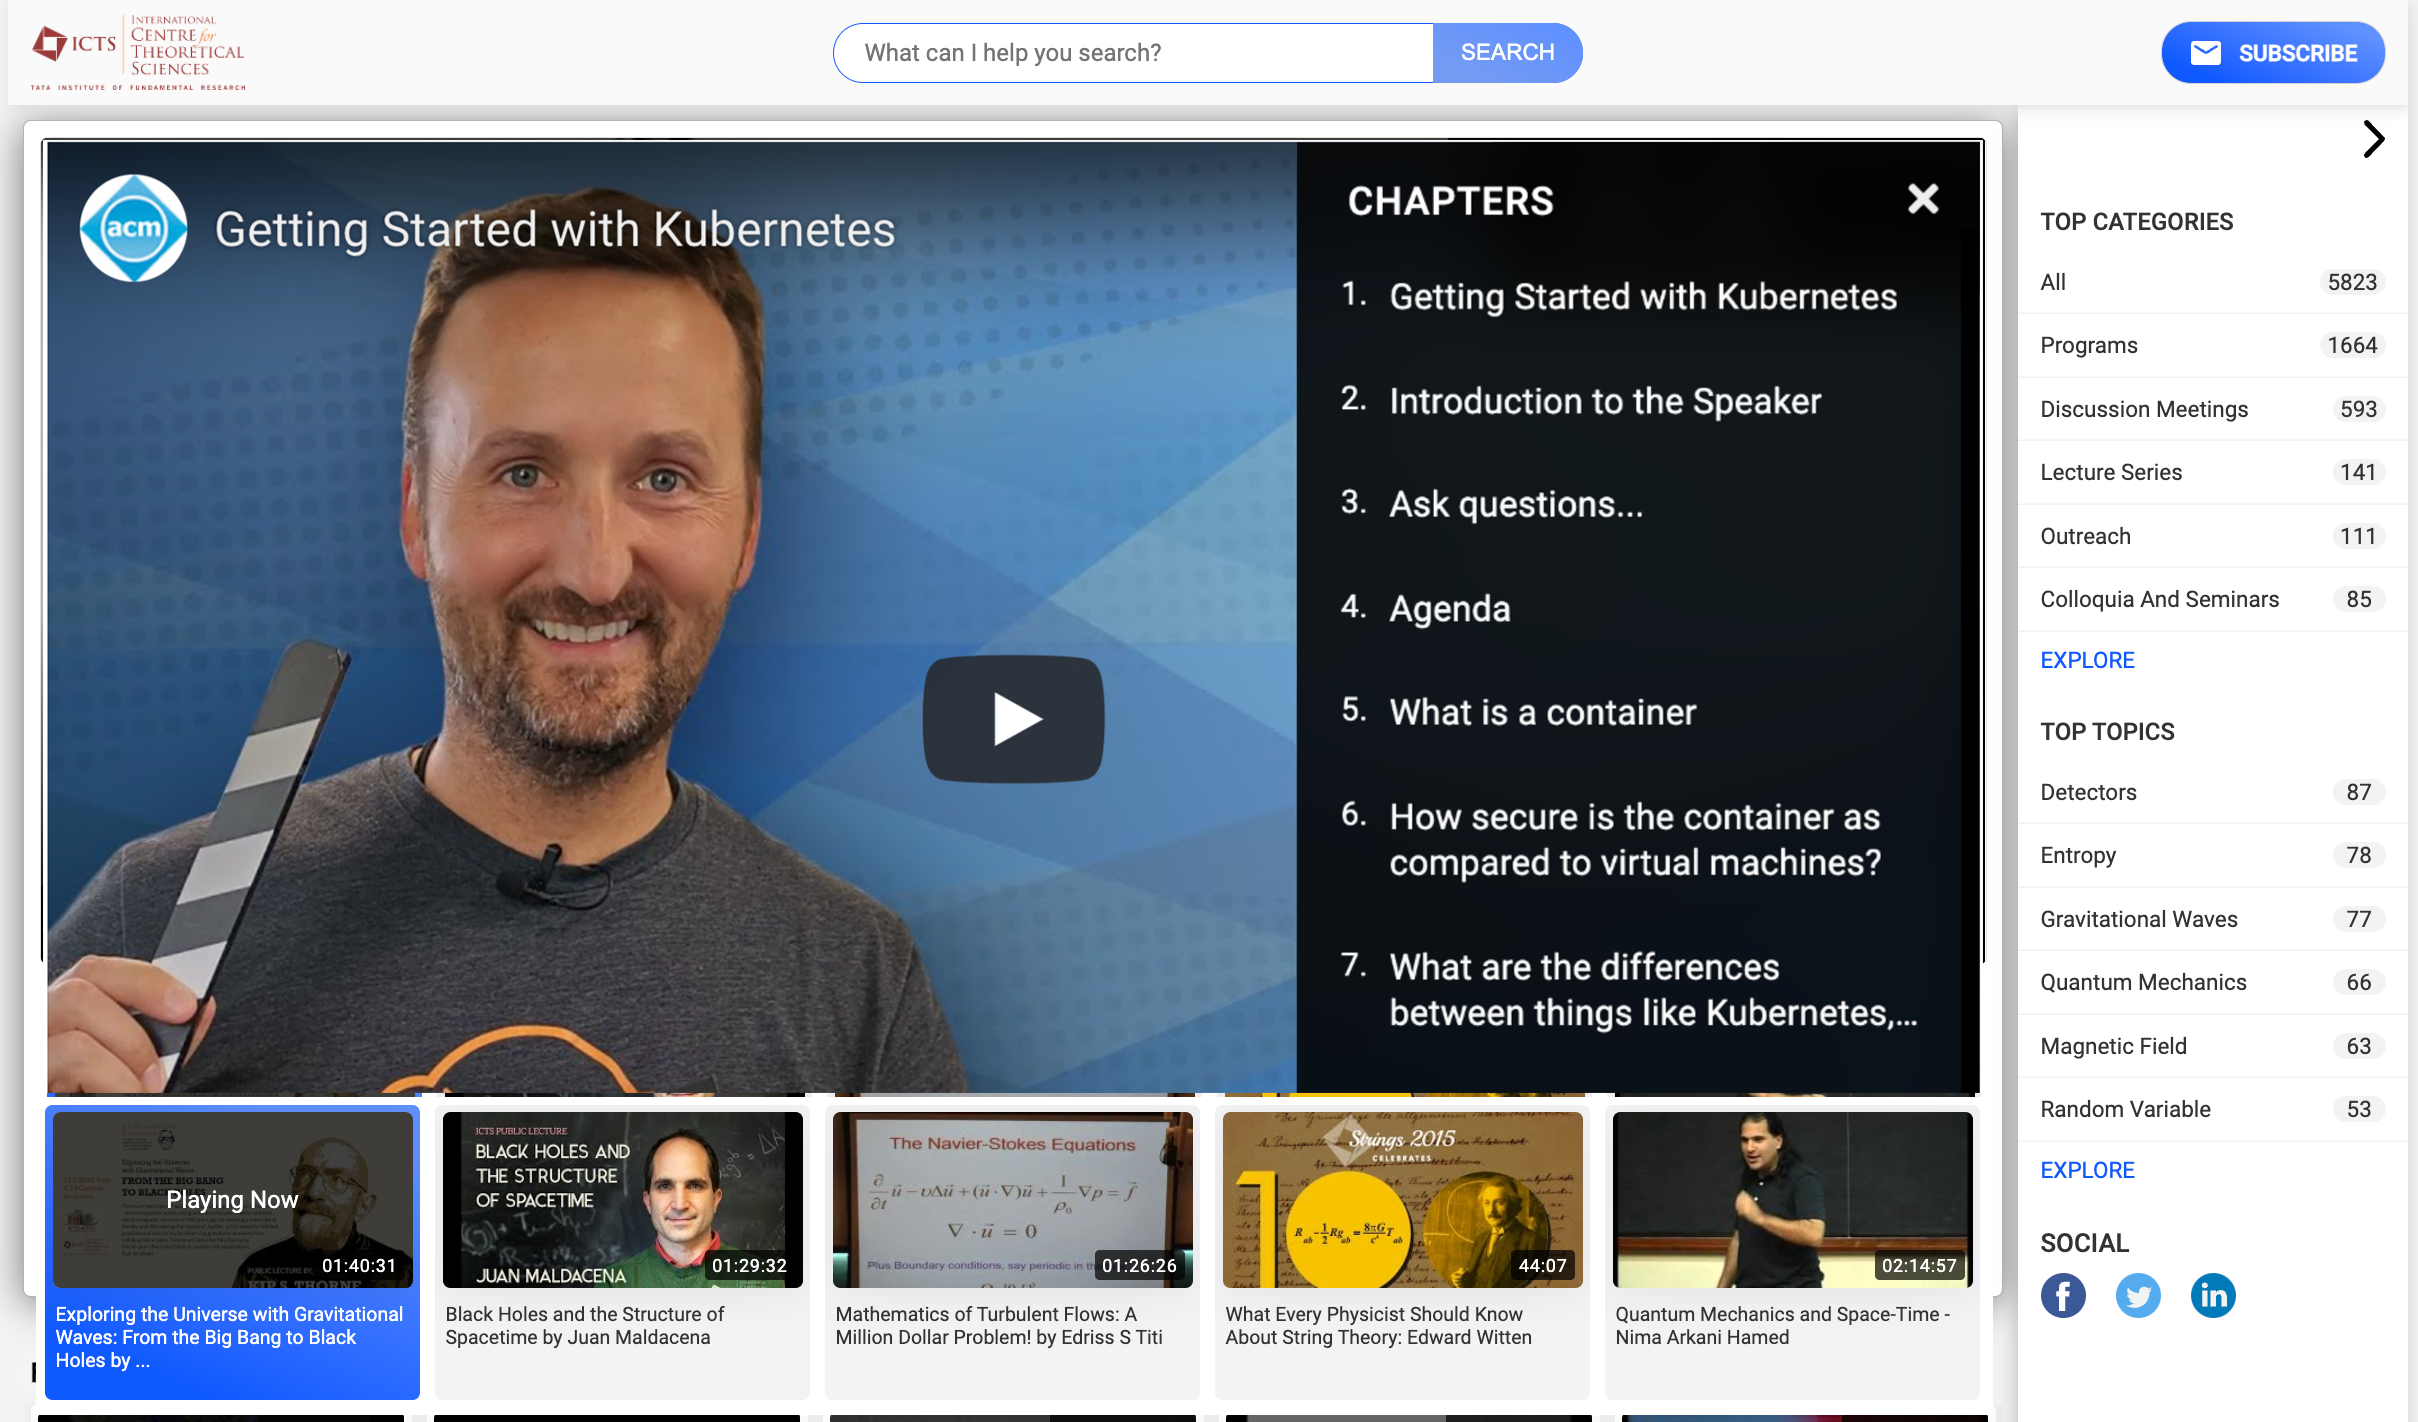This screenshot has width=2418, height=1422.
Task: Explore more under Top Topics
Action: click(x=2087, y=1170)
